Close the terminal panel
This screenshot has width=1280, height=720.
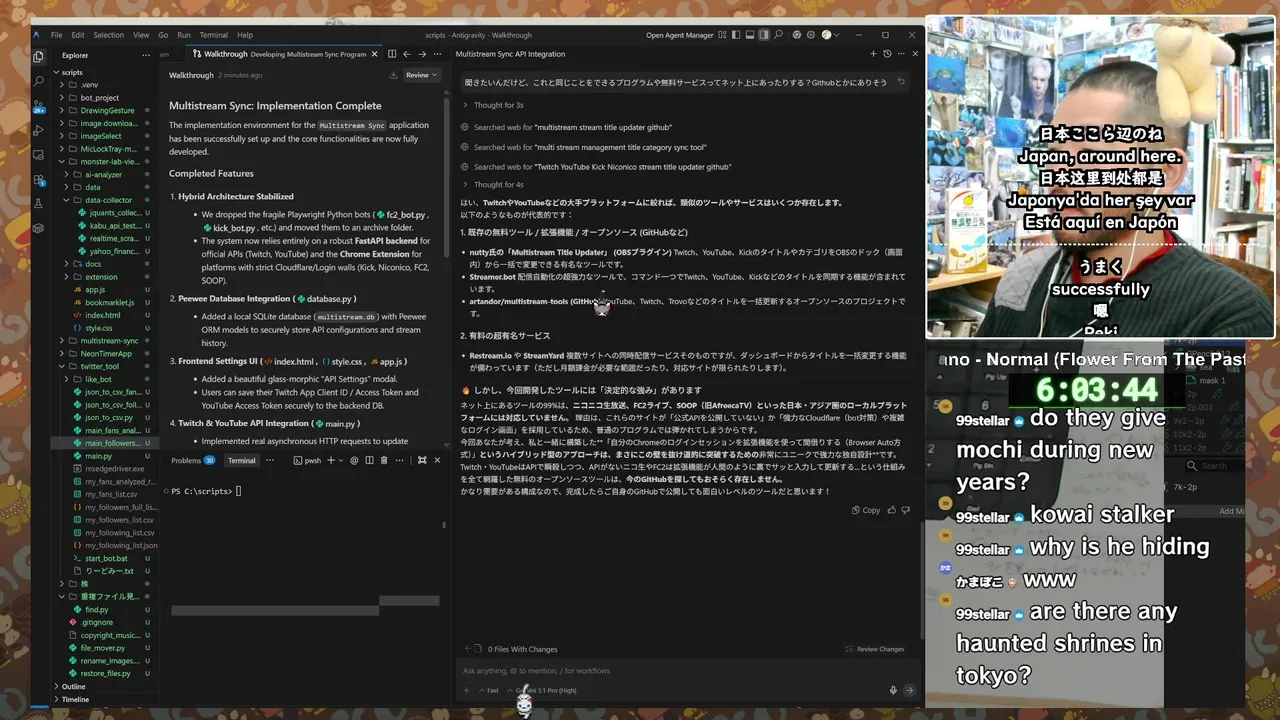[437, 460]
